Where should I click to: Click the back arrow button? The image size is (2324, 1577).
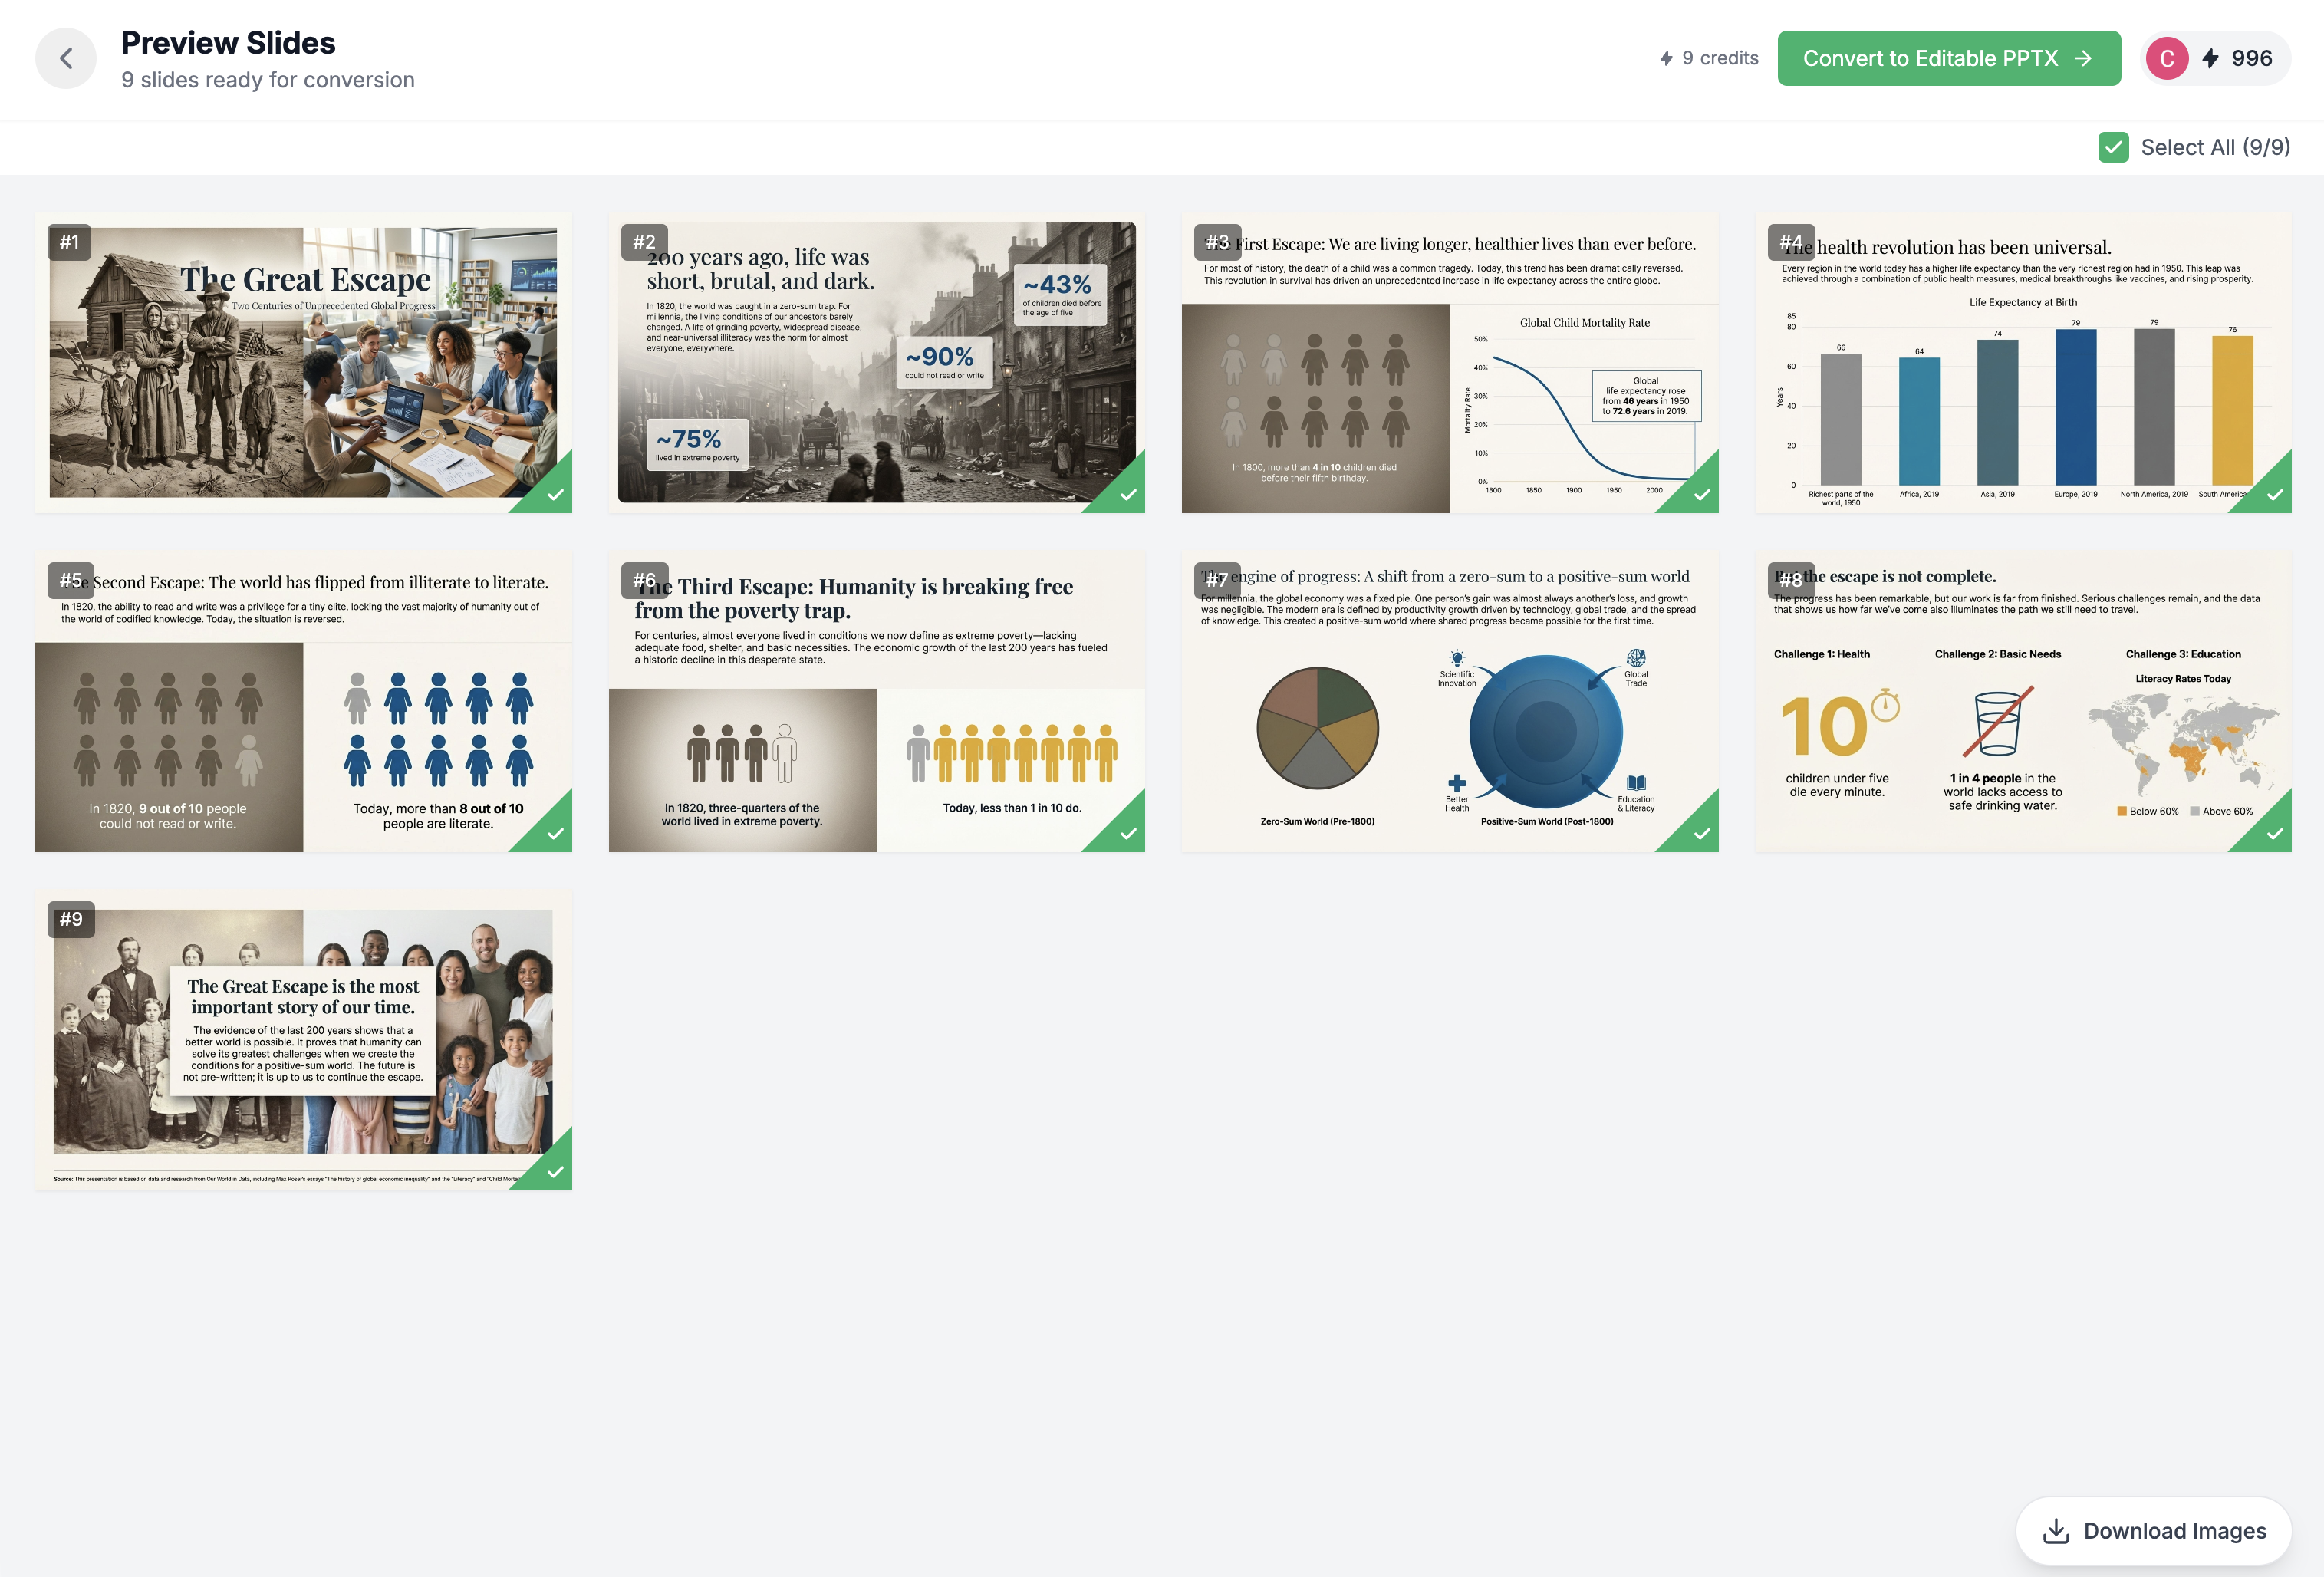[x=66, y=58]
